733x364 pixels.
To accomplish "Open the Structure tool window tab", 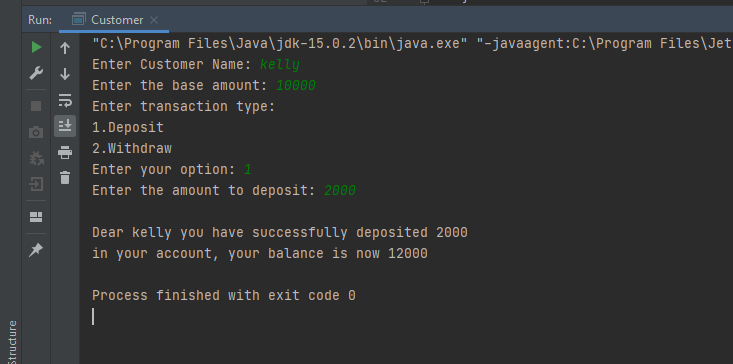I will [x=13, y=341].
